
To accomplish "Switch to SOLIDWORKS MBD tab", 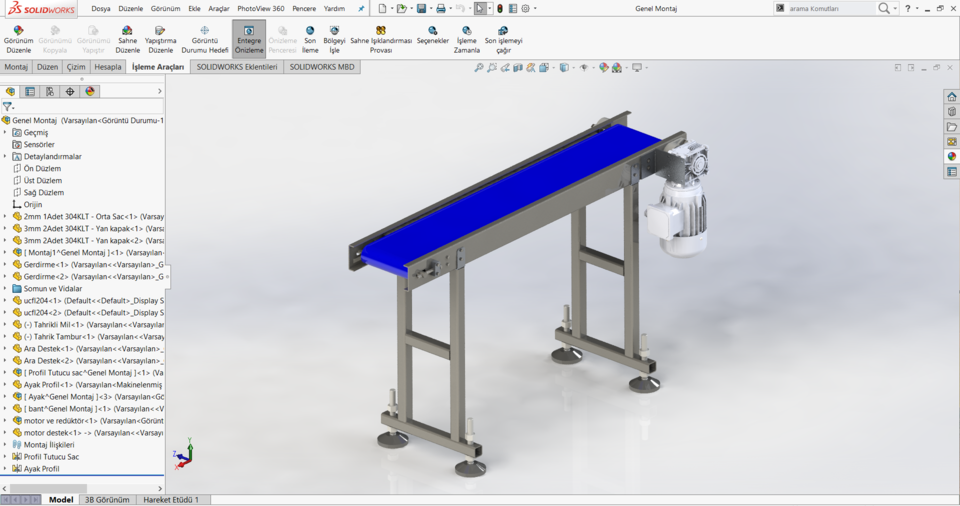I will (322, 67).
